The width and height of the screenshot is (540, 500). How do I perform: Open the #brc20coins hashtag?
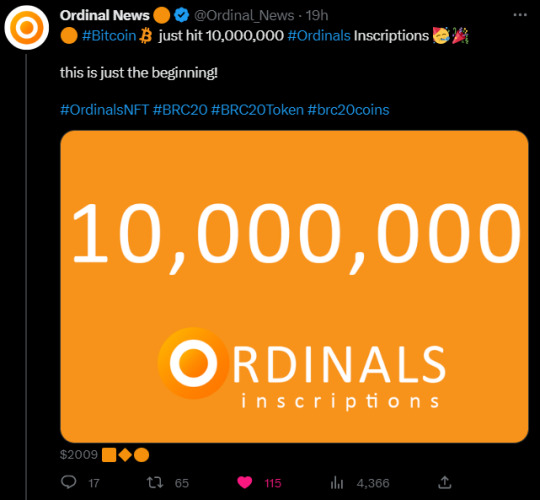click(348, 110)
